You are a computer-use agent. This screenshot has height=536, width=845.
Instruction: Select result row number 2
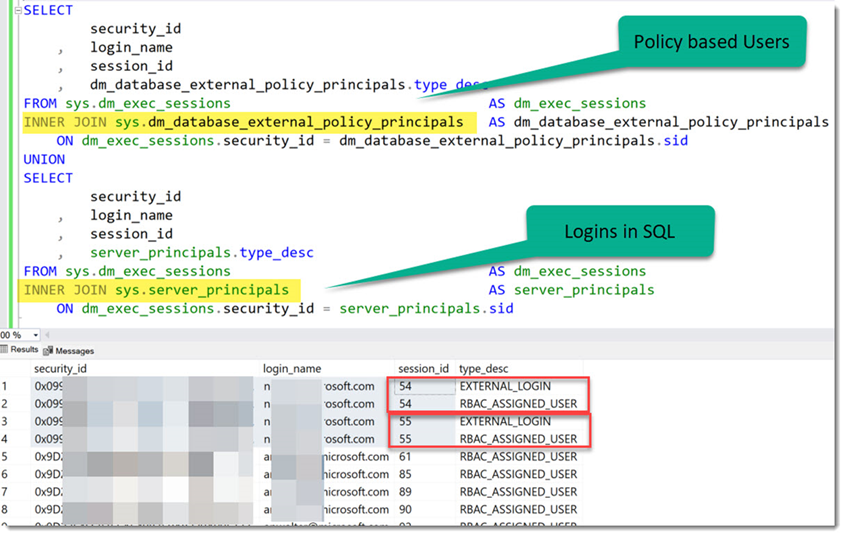[x=5, y=403]
